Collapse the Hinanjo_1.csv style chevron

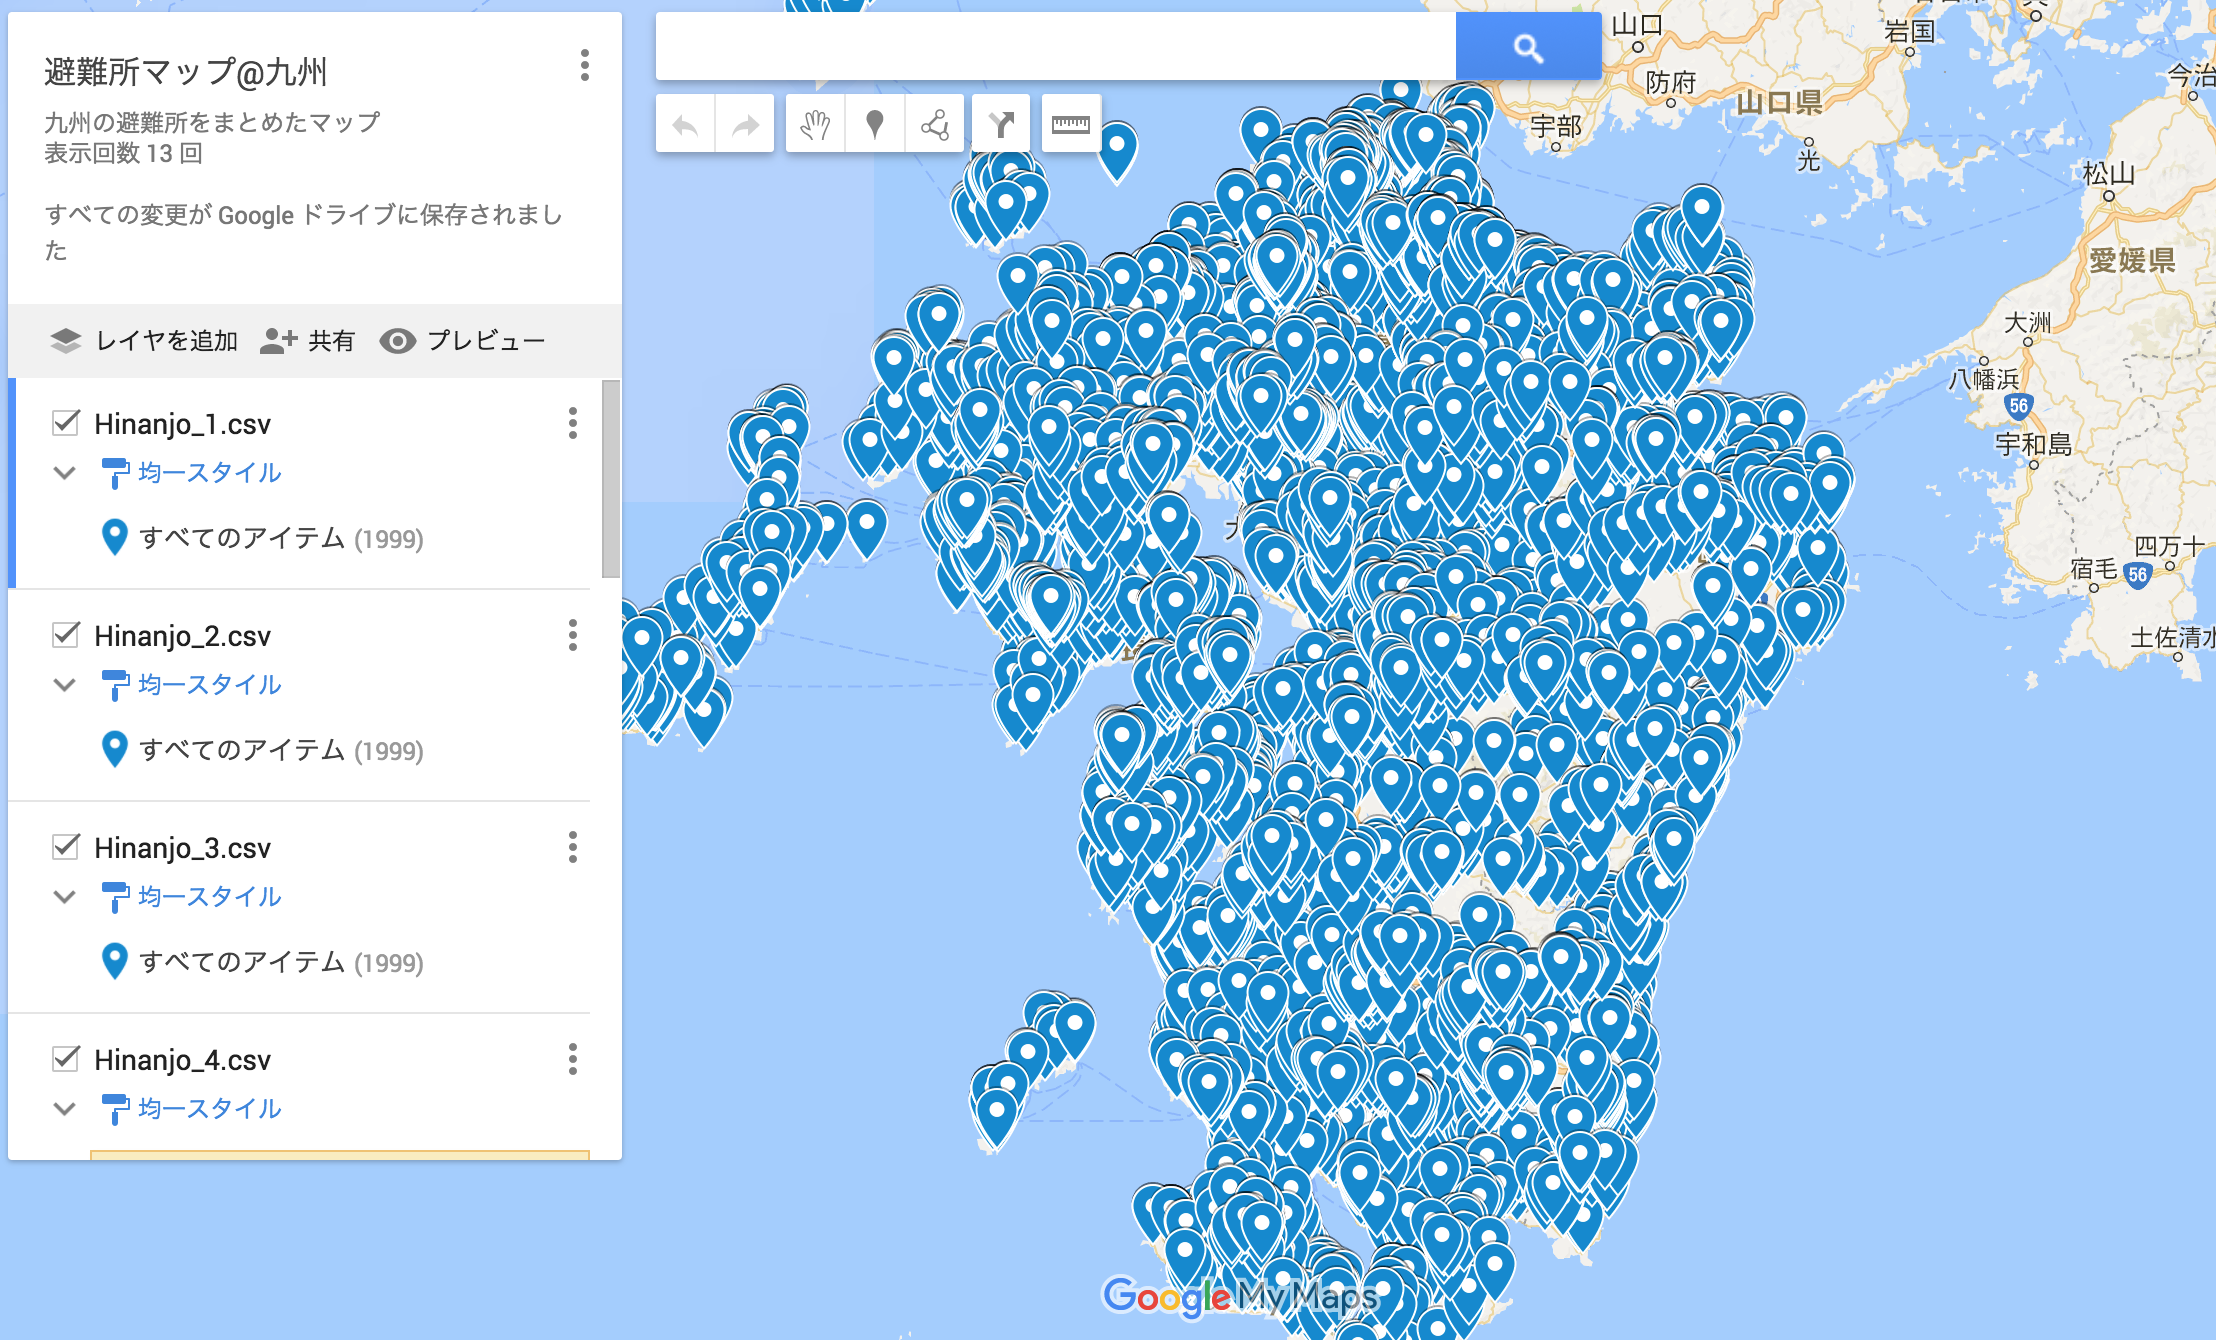point(65,473)
